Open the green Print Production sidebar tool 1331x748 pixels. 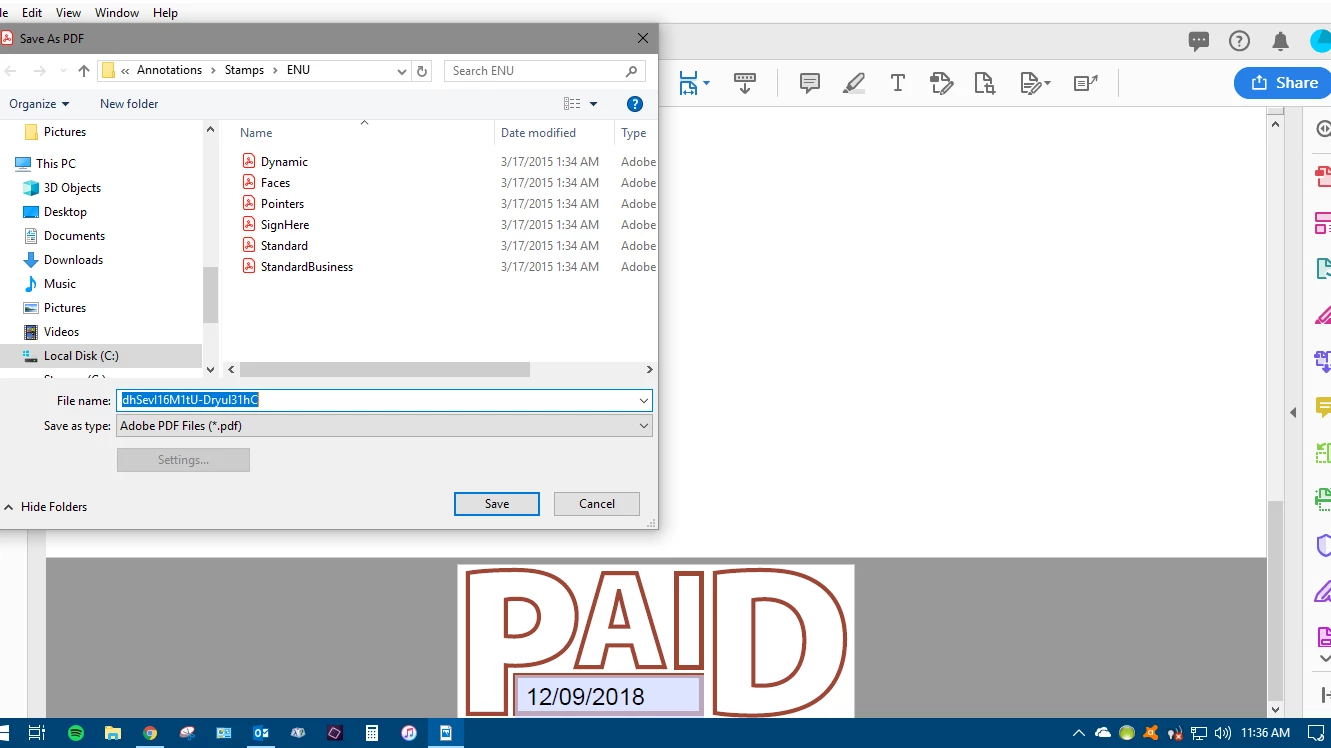coord(1323,499)
